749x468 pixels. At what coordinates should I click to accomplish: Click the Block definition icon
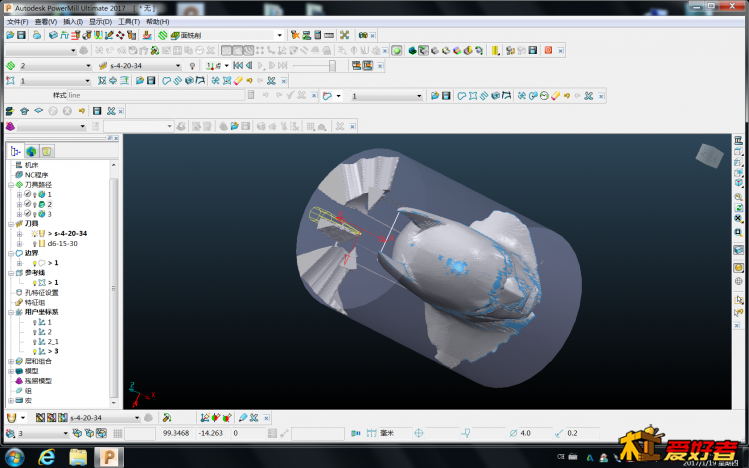53,35
